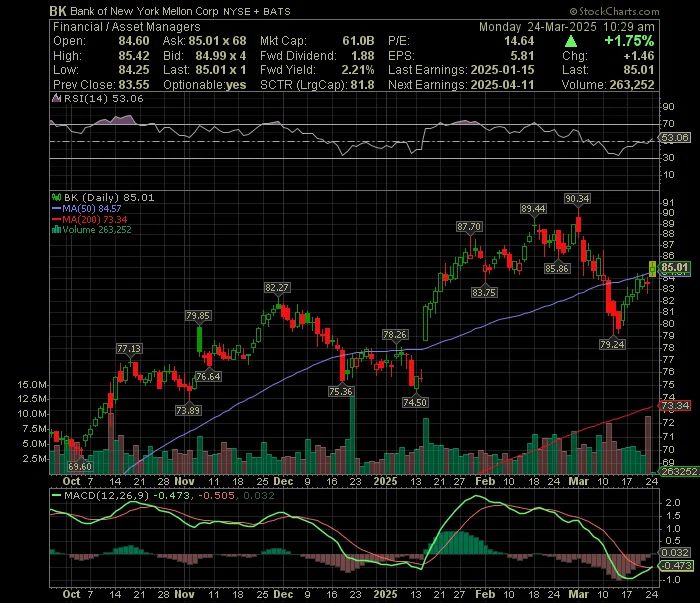This screenshot has height=603, width=700.
Task: Click the 74.50 low price label
Action: pos(415,403)
